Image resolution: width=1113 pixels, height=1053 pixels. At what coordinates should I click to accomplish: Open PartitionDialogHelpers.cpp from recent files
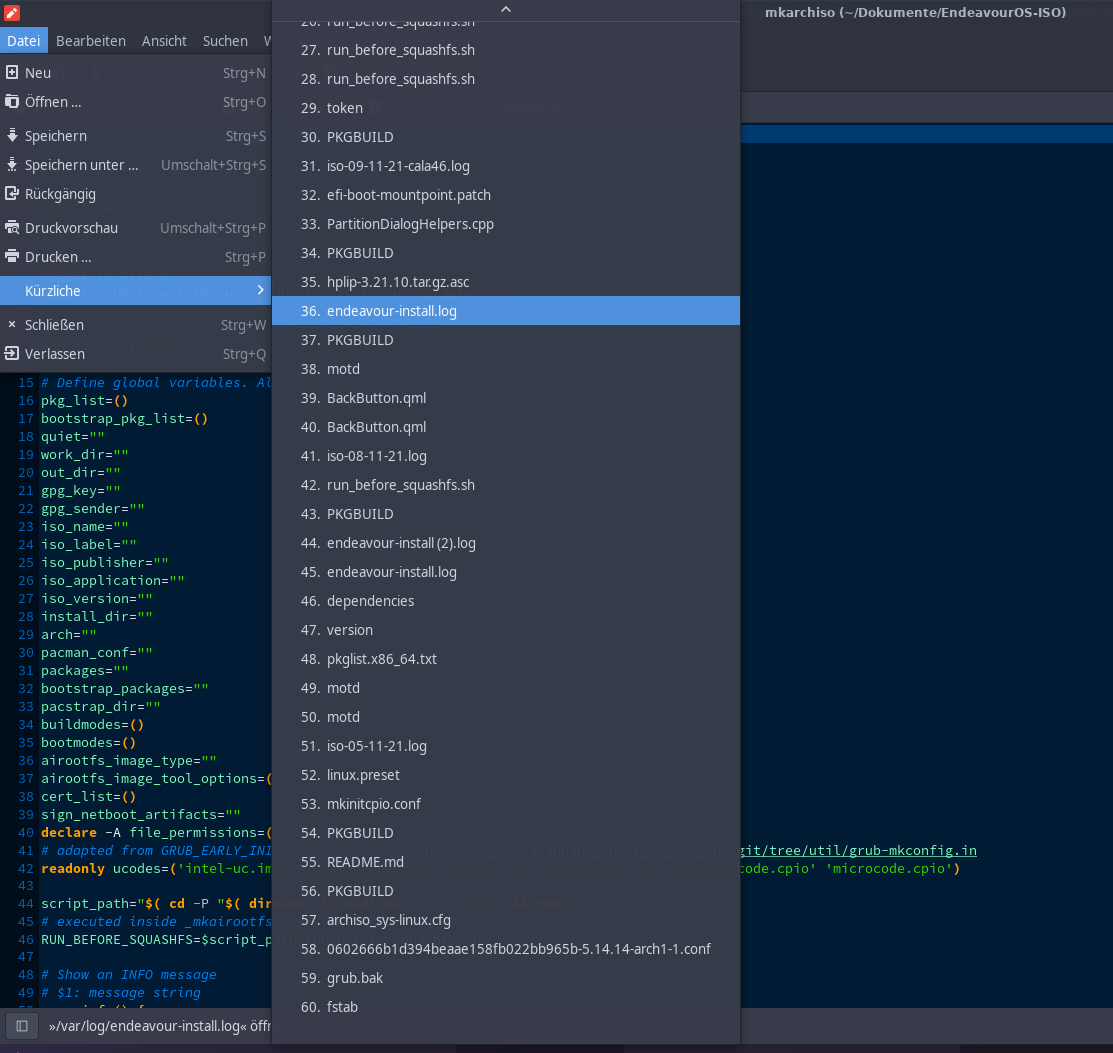[x=505, y=224]
